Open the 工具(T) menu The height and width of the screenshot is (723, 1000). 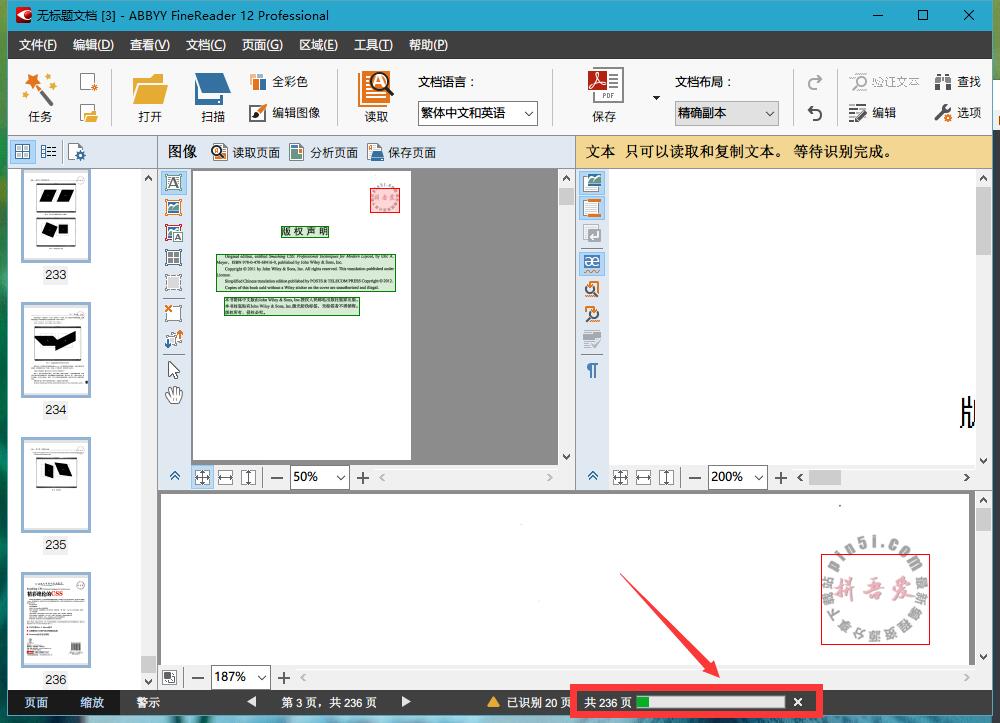[x=373, y=45]
